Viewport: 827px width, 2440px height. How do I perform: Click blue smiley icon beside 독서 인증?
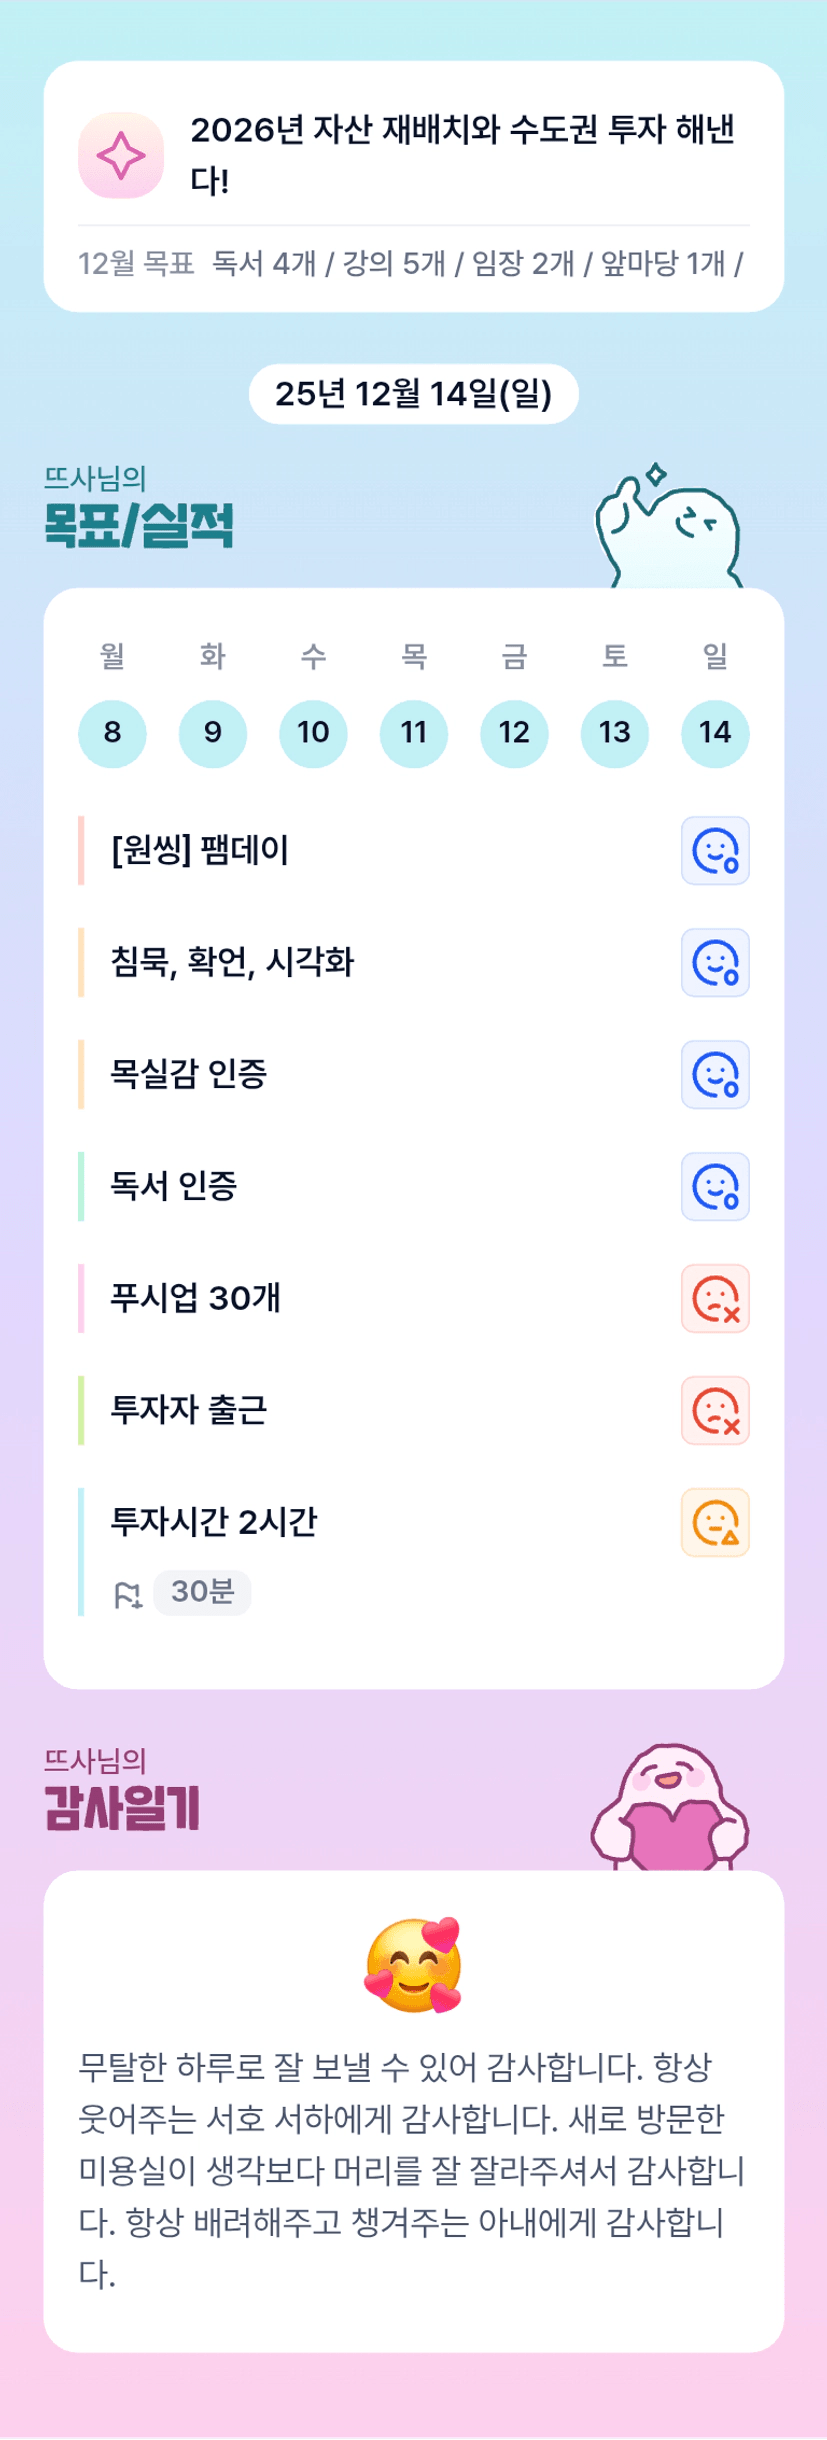pos(715,1187)
